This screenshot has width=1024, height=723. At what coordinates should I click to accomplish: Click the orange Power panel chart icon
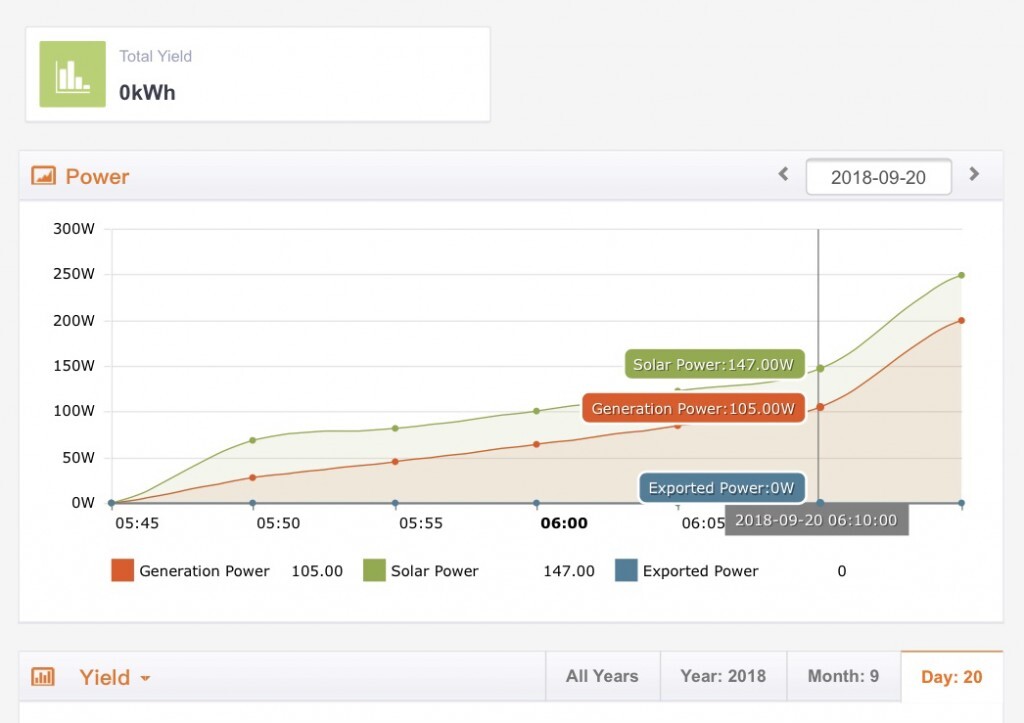click(43, 176)
